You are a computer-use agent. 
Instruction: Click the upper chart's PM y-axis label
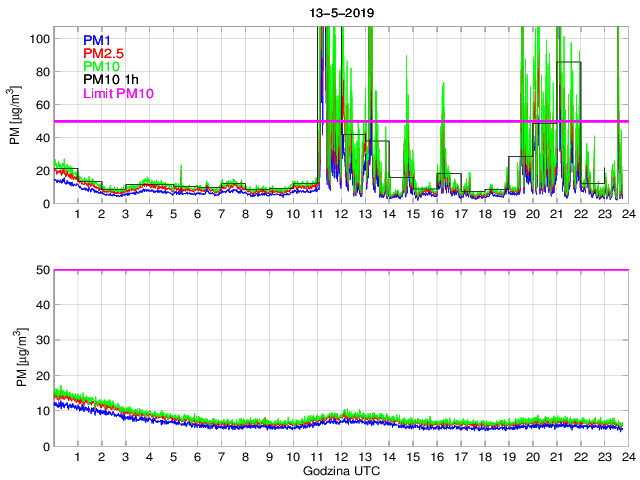(x=15, y=116)
